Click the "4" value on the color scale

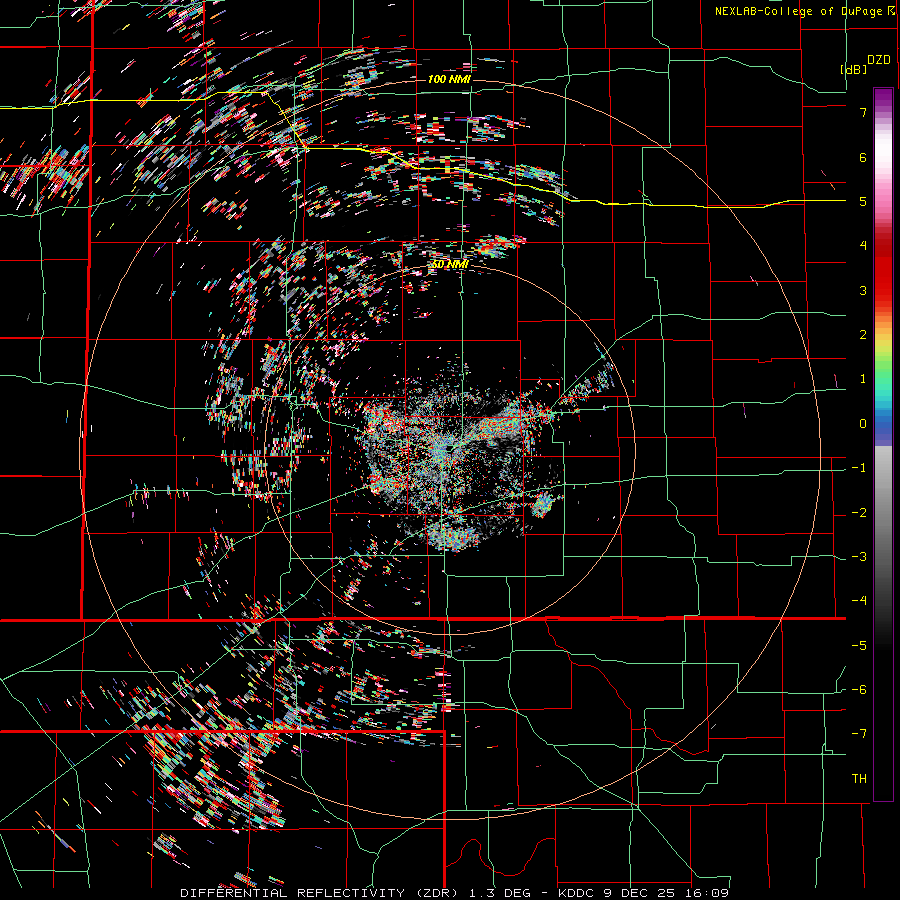pos(863,246)
